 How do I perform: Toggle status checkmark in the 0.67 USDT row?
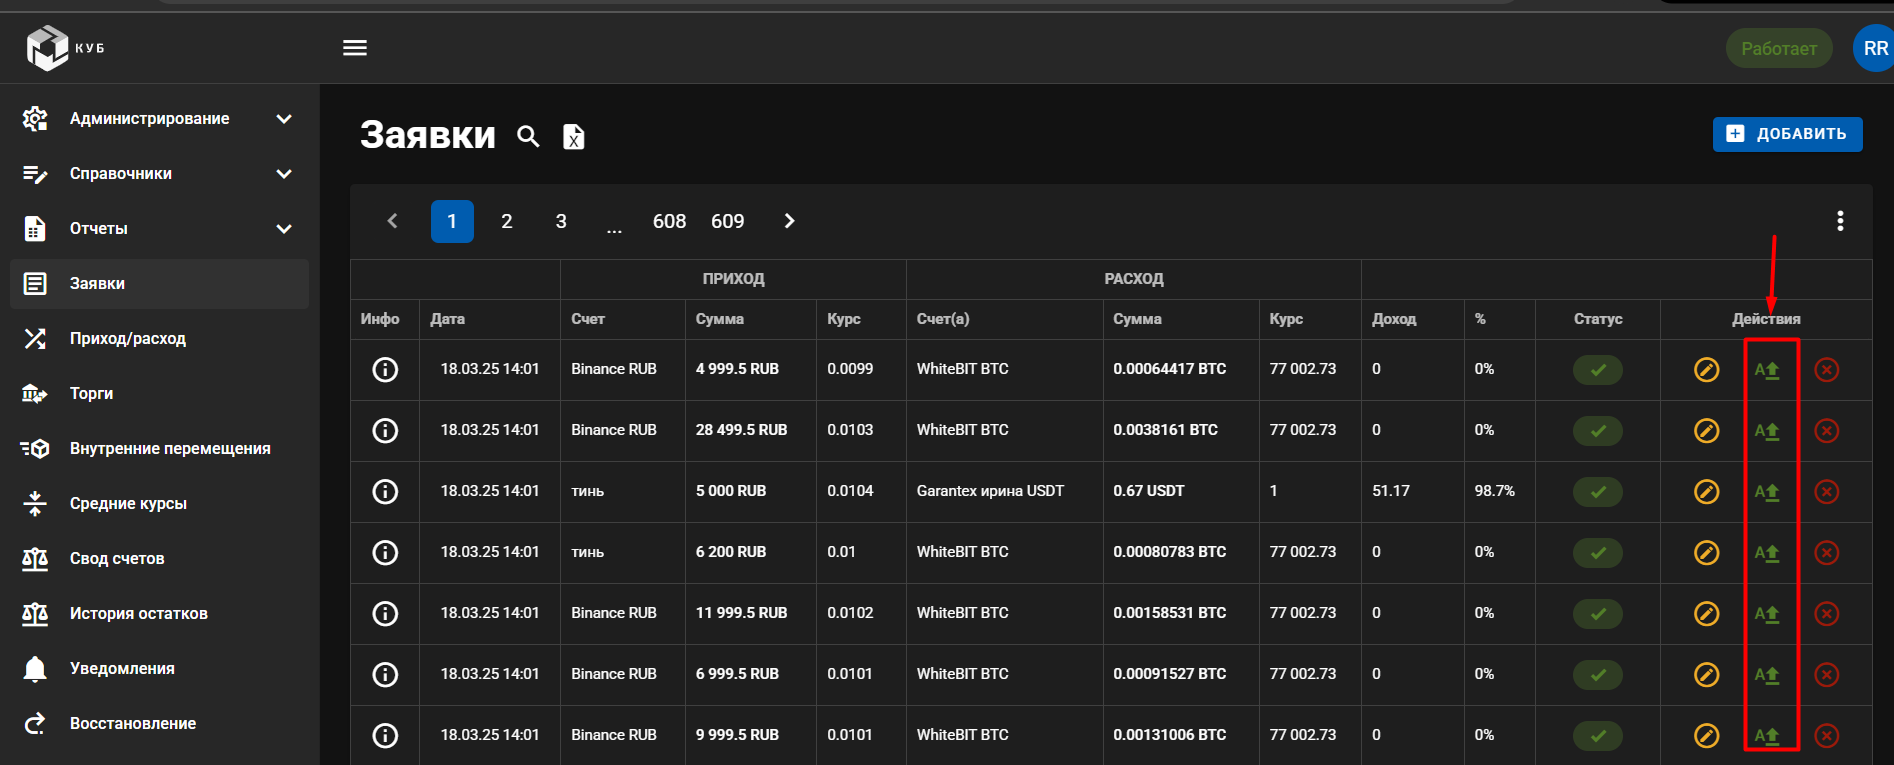pos(1597,492)
